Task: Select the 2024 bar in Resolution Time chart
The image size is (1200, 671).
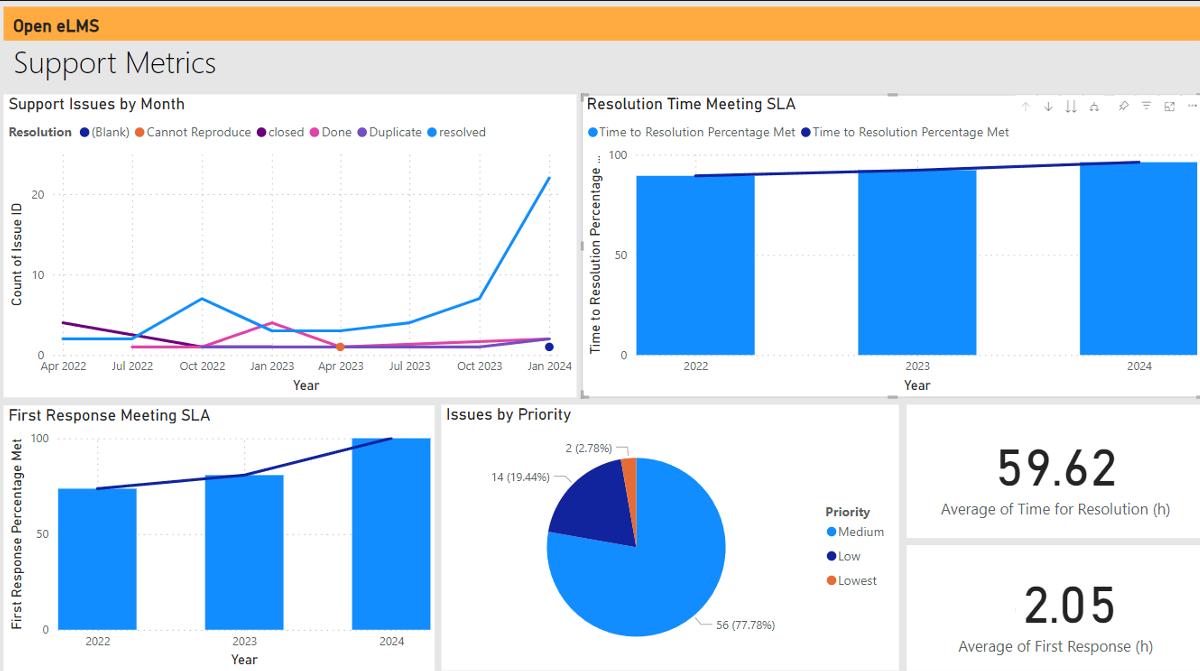Action: click(1139, 259)
